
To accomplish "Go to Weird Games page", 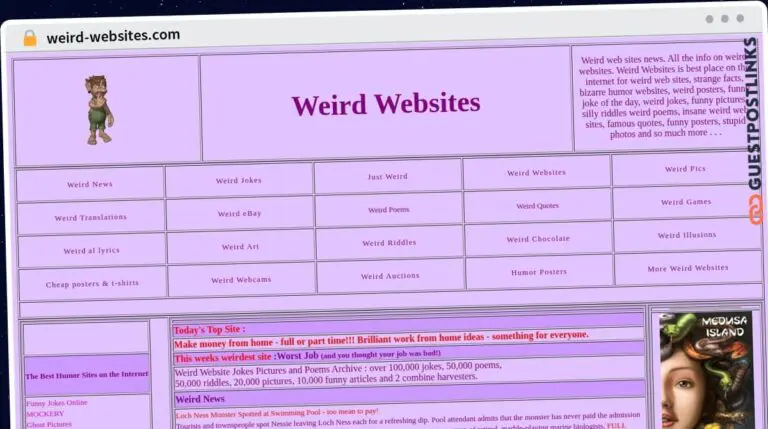I will click(x=686, y=202).
